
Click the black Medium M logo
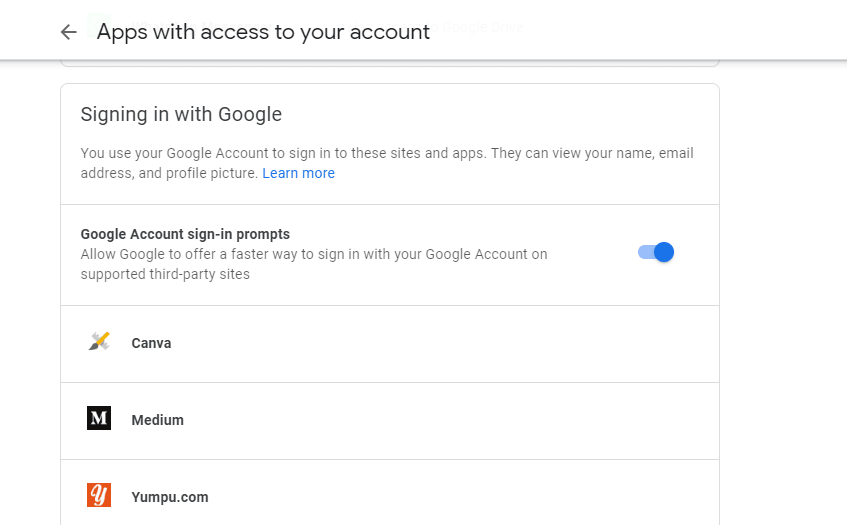pos(99,418)
